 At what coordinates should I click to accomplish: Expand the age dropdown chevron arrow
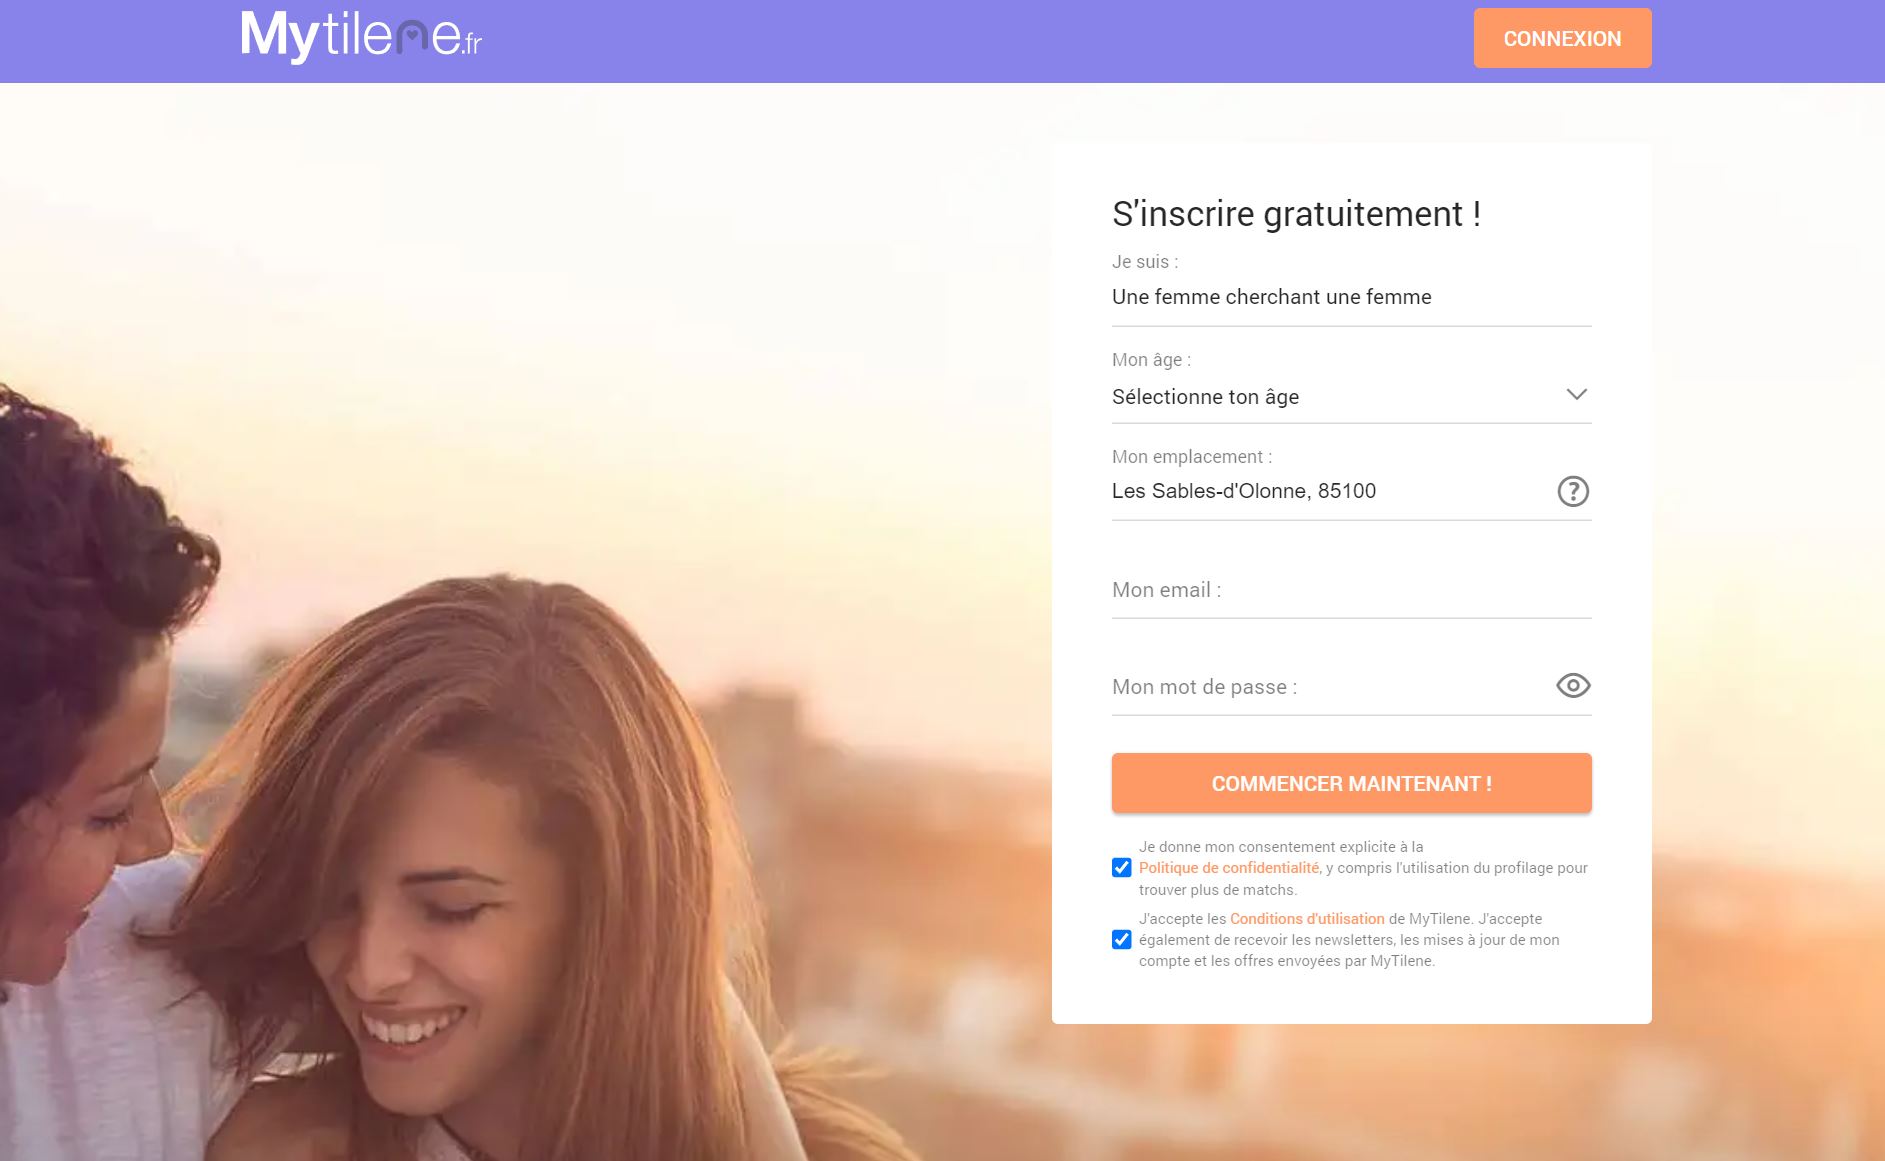coord(1576,395)
